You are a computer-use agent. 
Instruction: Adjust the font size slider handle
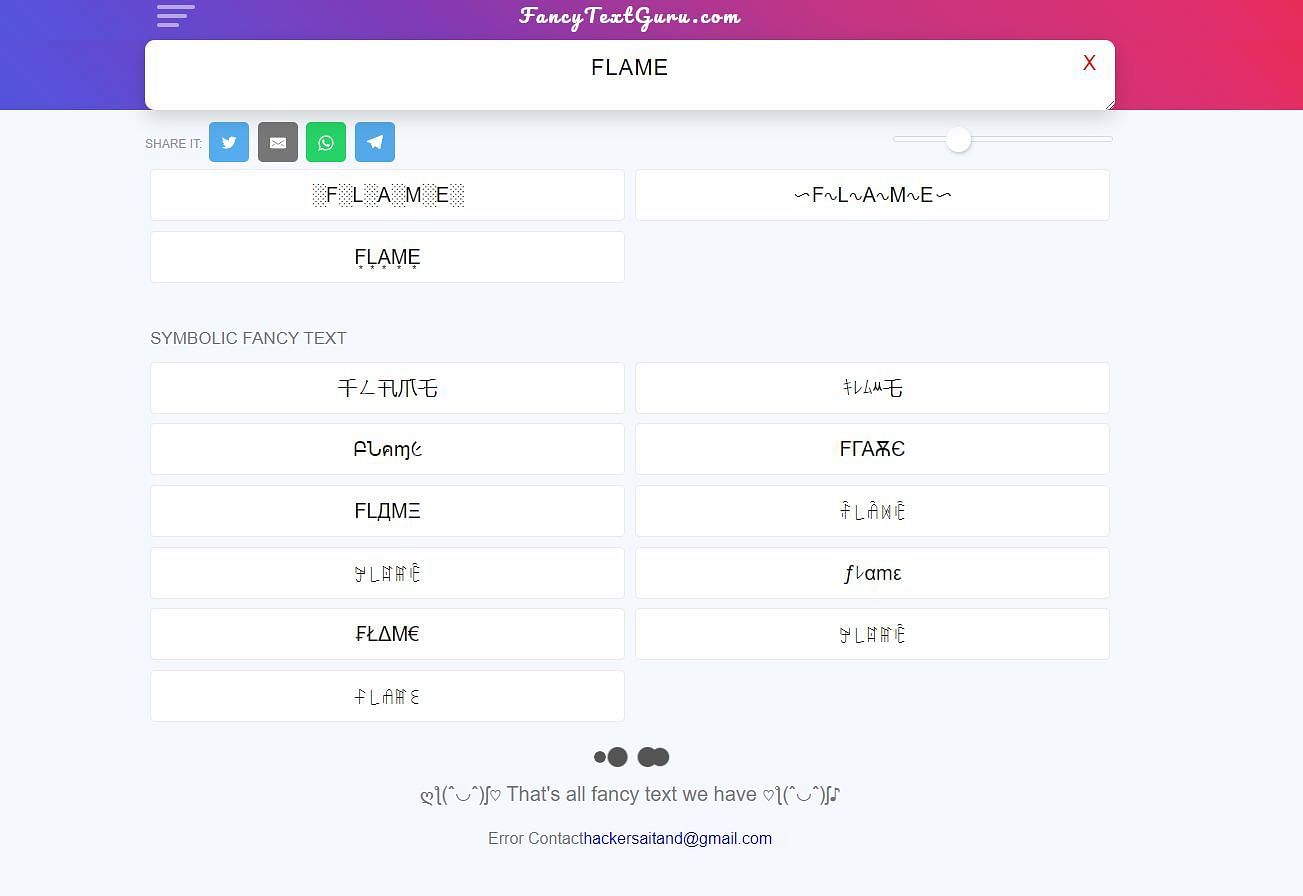click(x=958, y=139)
